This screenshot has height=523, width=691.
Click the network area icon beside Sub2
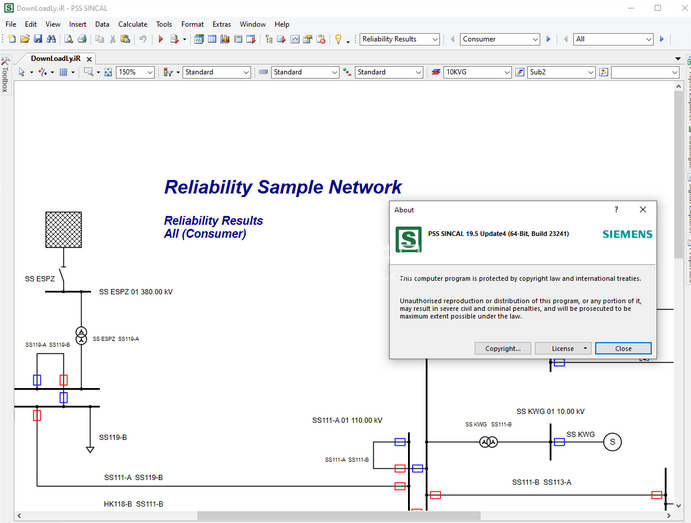tap(520, 72)
